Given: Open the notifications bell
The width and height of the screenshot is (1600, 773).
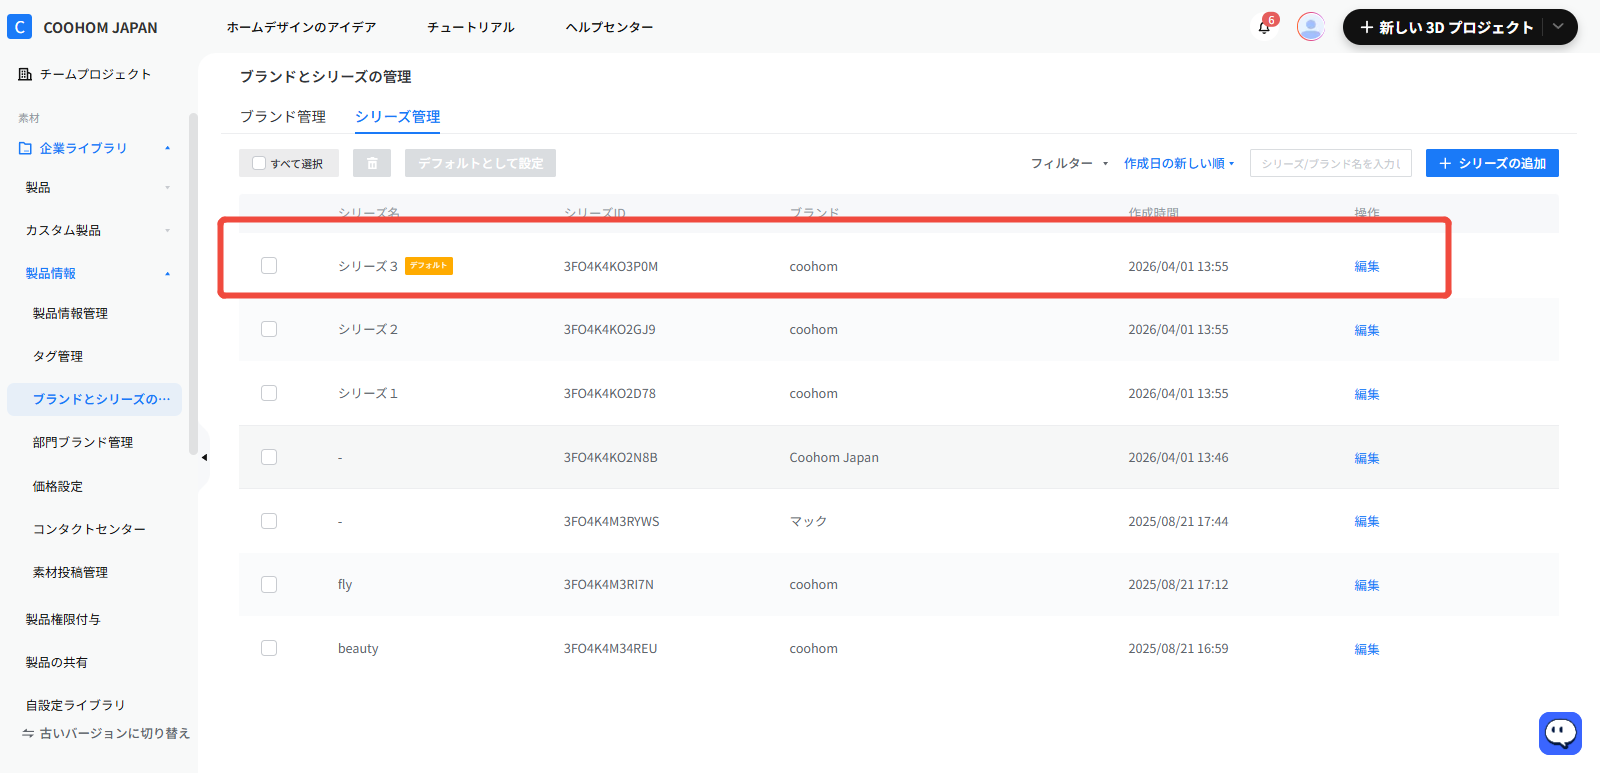Looking at the screenshot, I should (x=1264, y=27).
